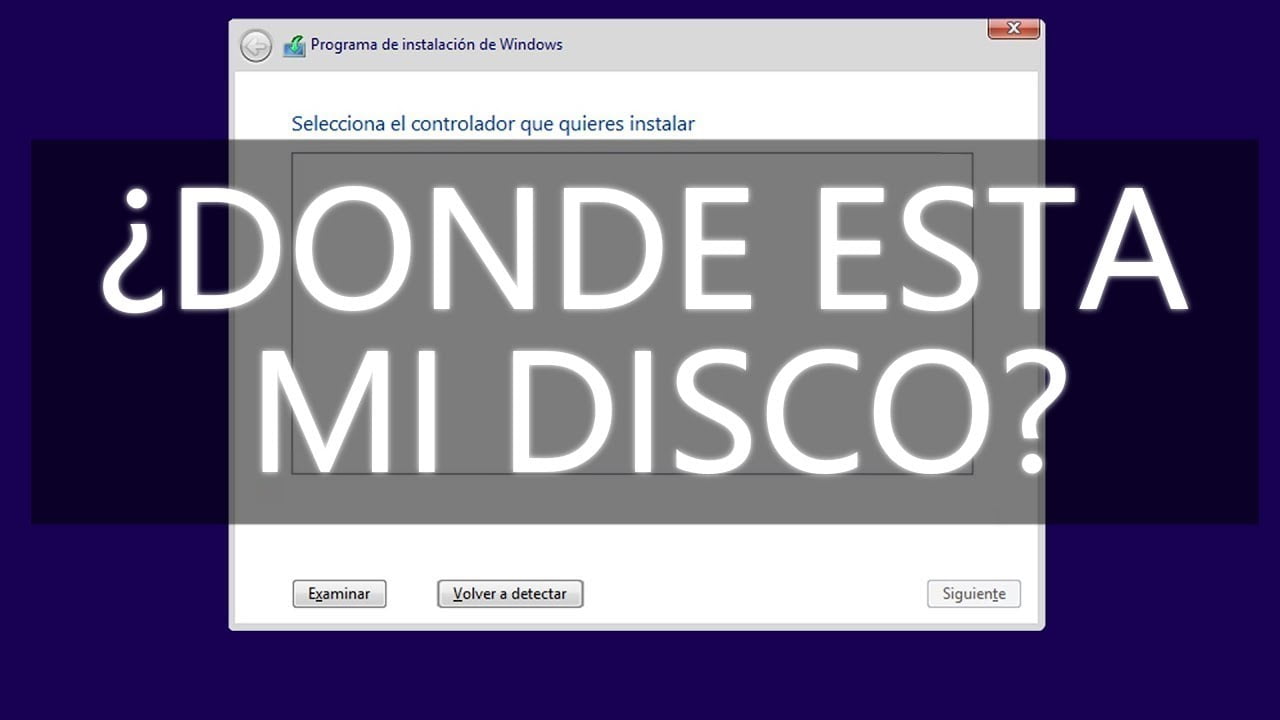The image size is (1280, 720).
Task: Click the Windows setup program icon
Action: coord(294,46)
